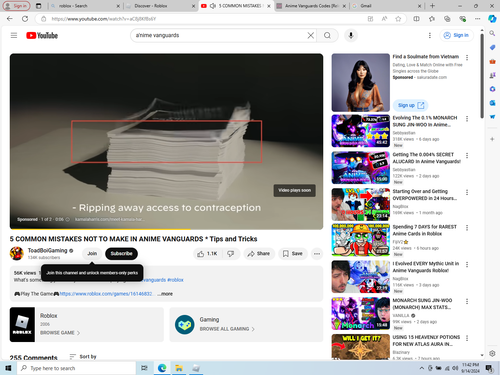Go back with browser back arrow

coord(10,19)
